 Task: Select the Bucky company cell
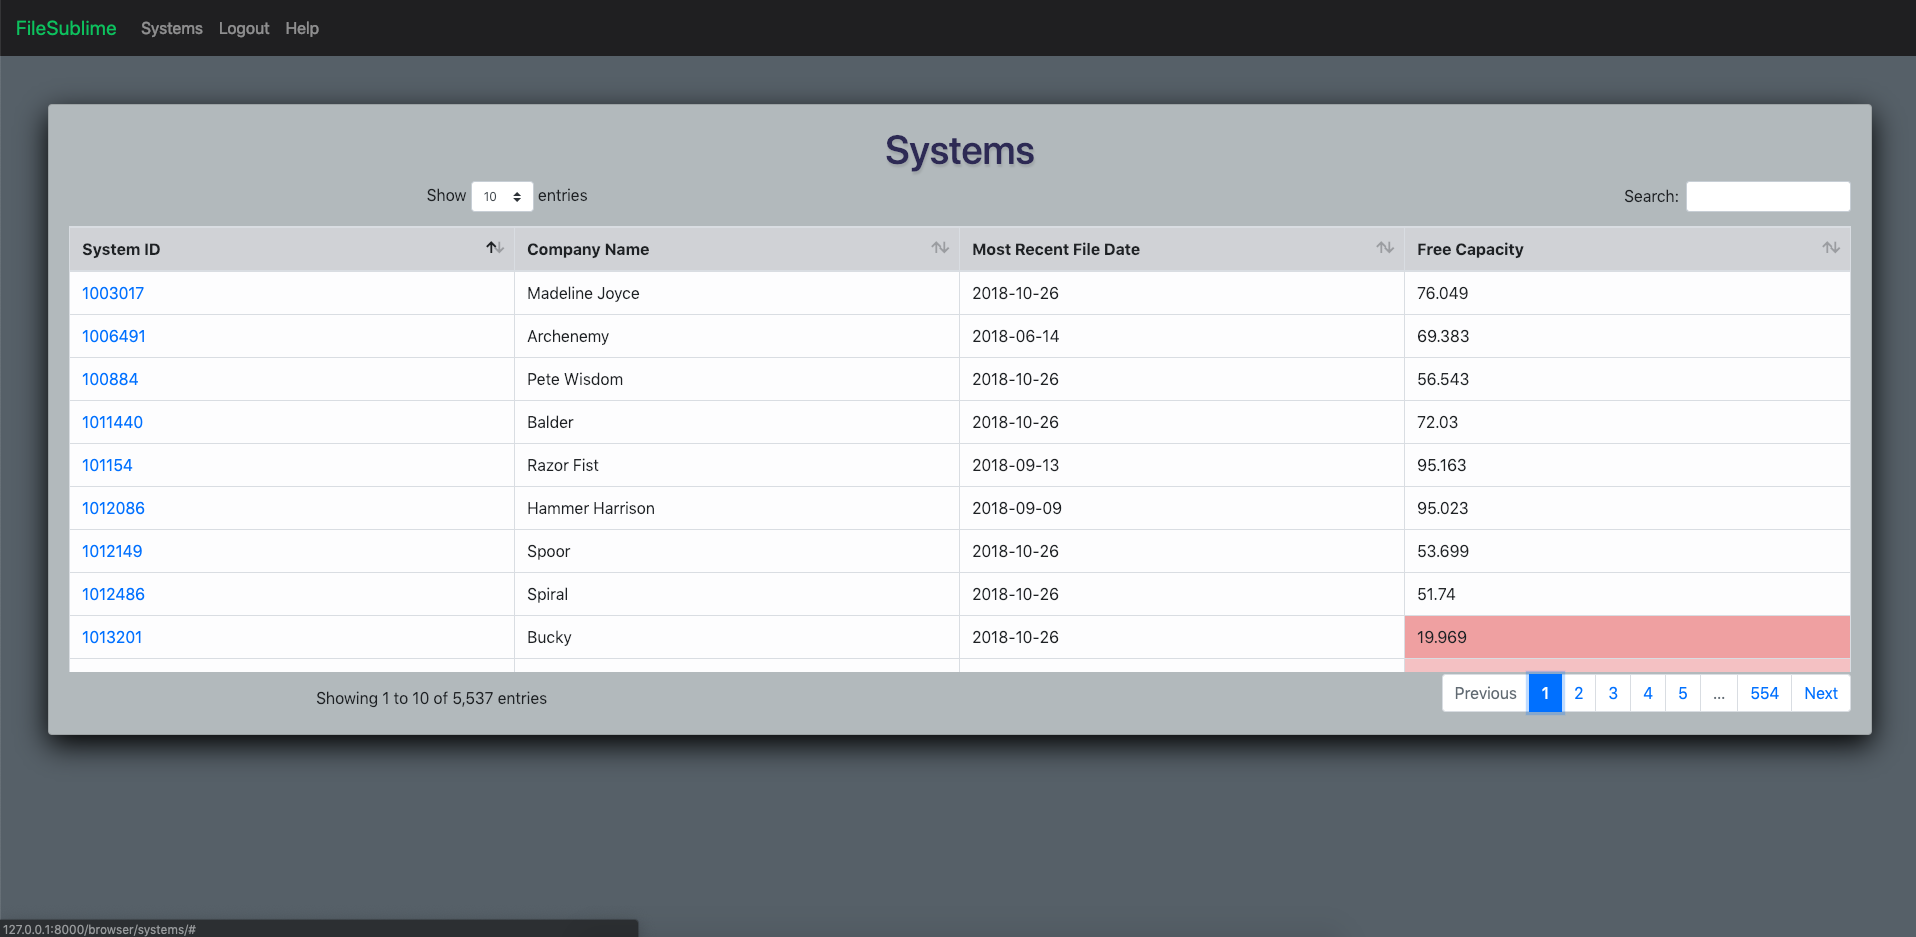737,637
